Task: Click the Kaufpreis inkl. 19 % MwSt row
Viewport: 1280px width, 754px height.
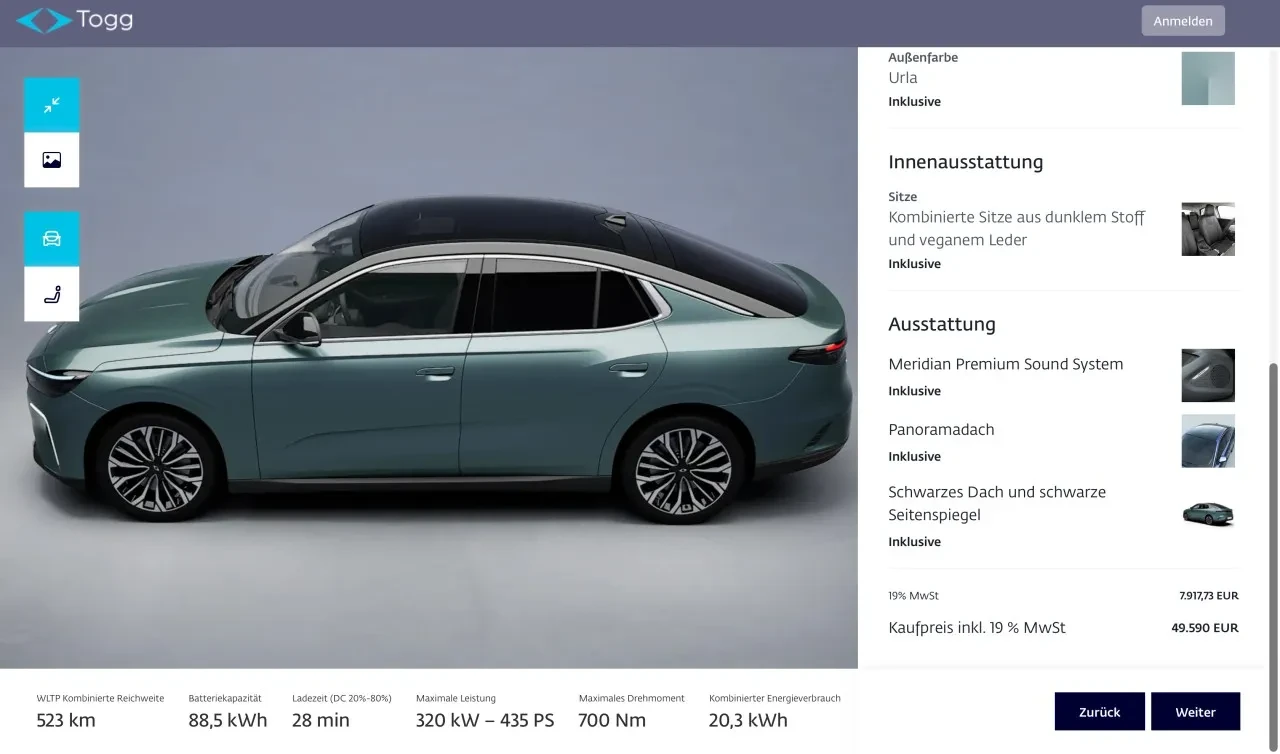Action: click(x=1063, y=628)
